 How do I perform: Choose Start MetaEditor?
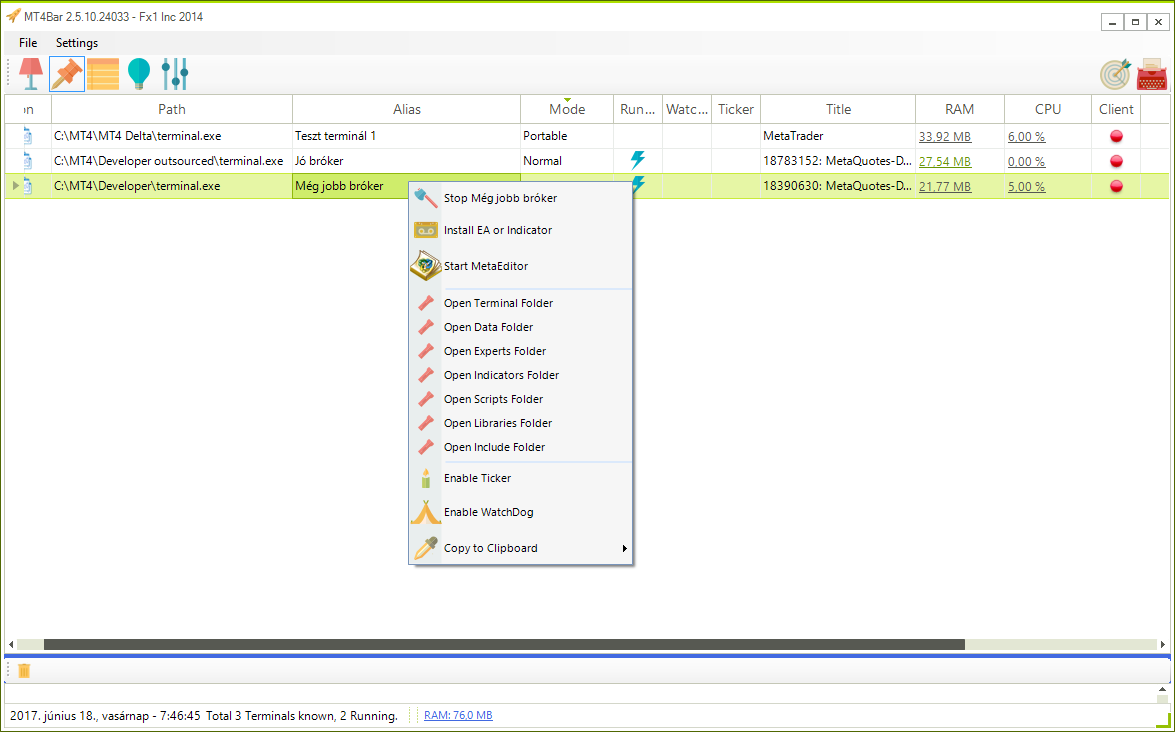click(x=521, y=266)
